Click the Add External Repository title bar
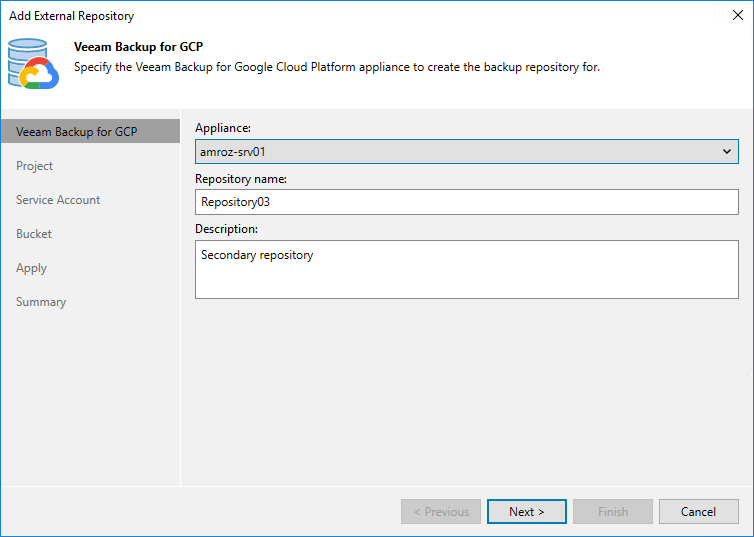Image resolution: width=754 pixels, height=537 pixels. point(300,16)
